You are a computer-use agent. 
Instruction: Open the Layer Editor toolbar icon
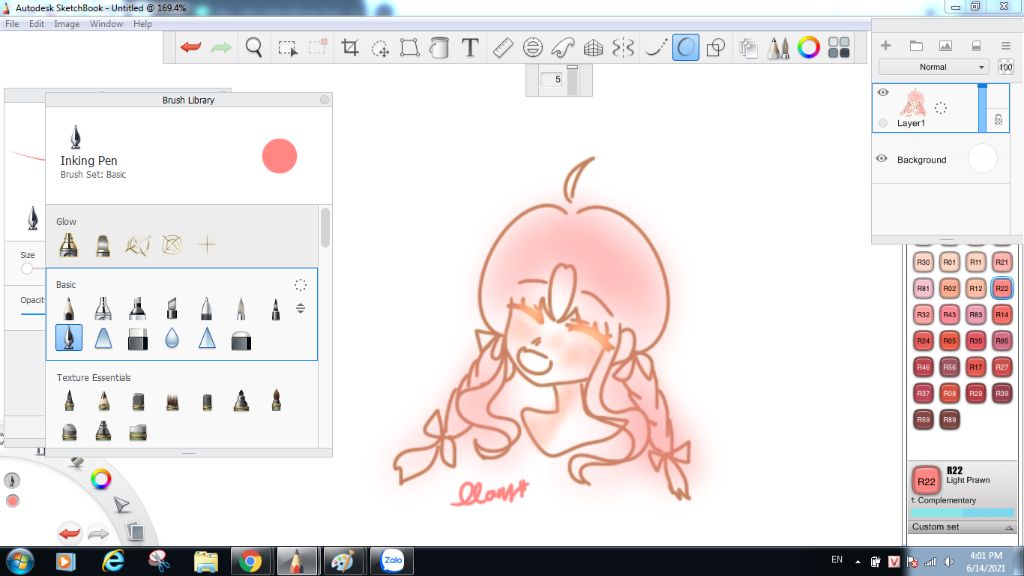[x=748, y=48]
